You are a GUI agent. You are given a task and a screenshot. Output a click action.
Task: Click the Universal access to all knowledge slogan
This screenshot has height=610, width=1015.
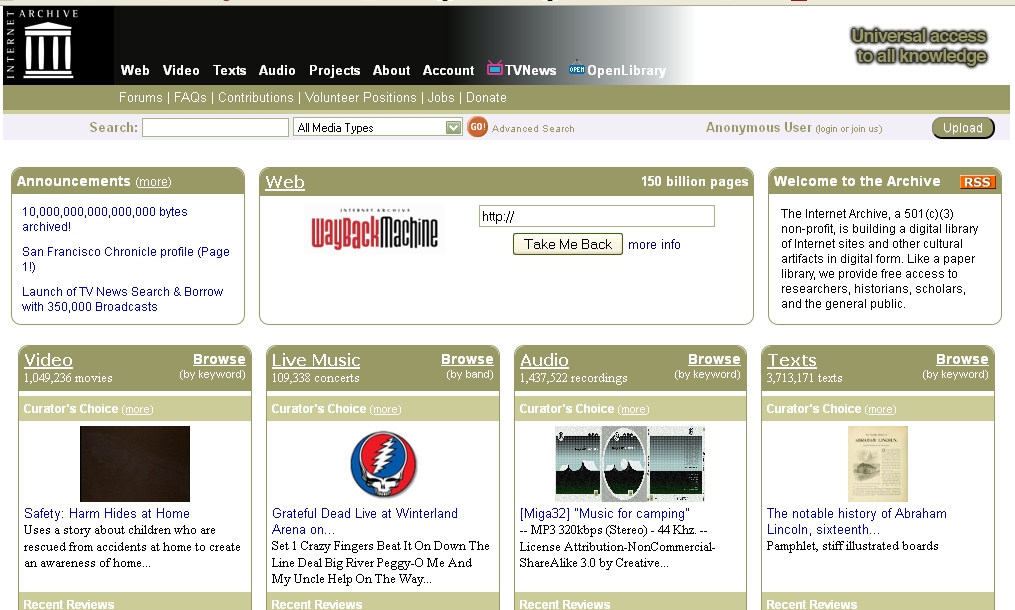[919, 46]
